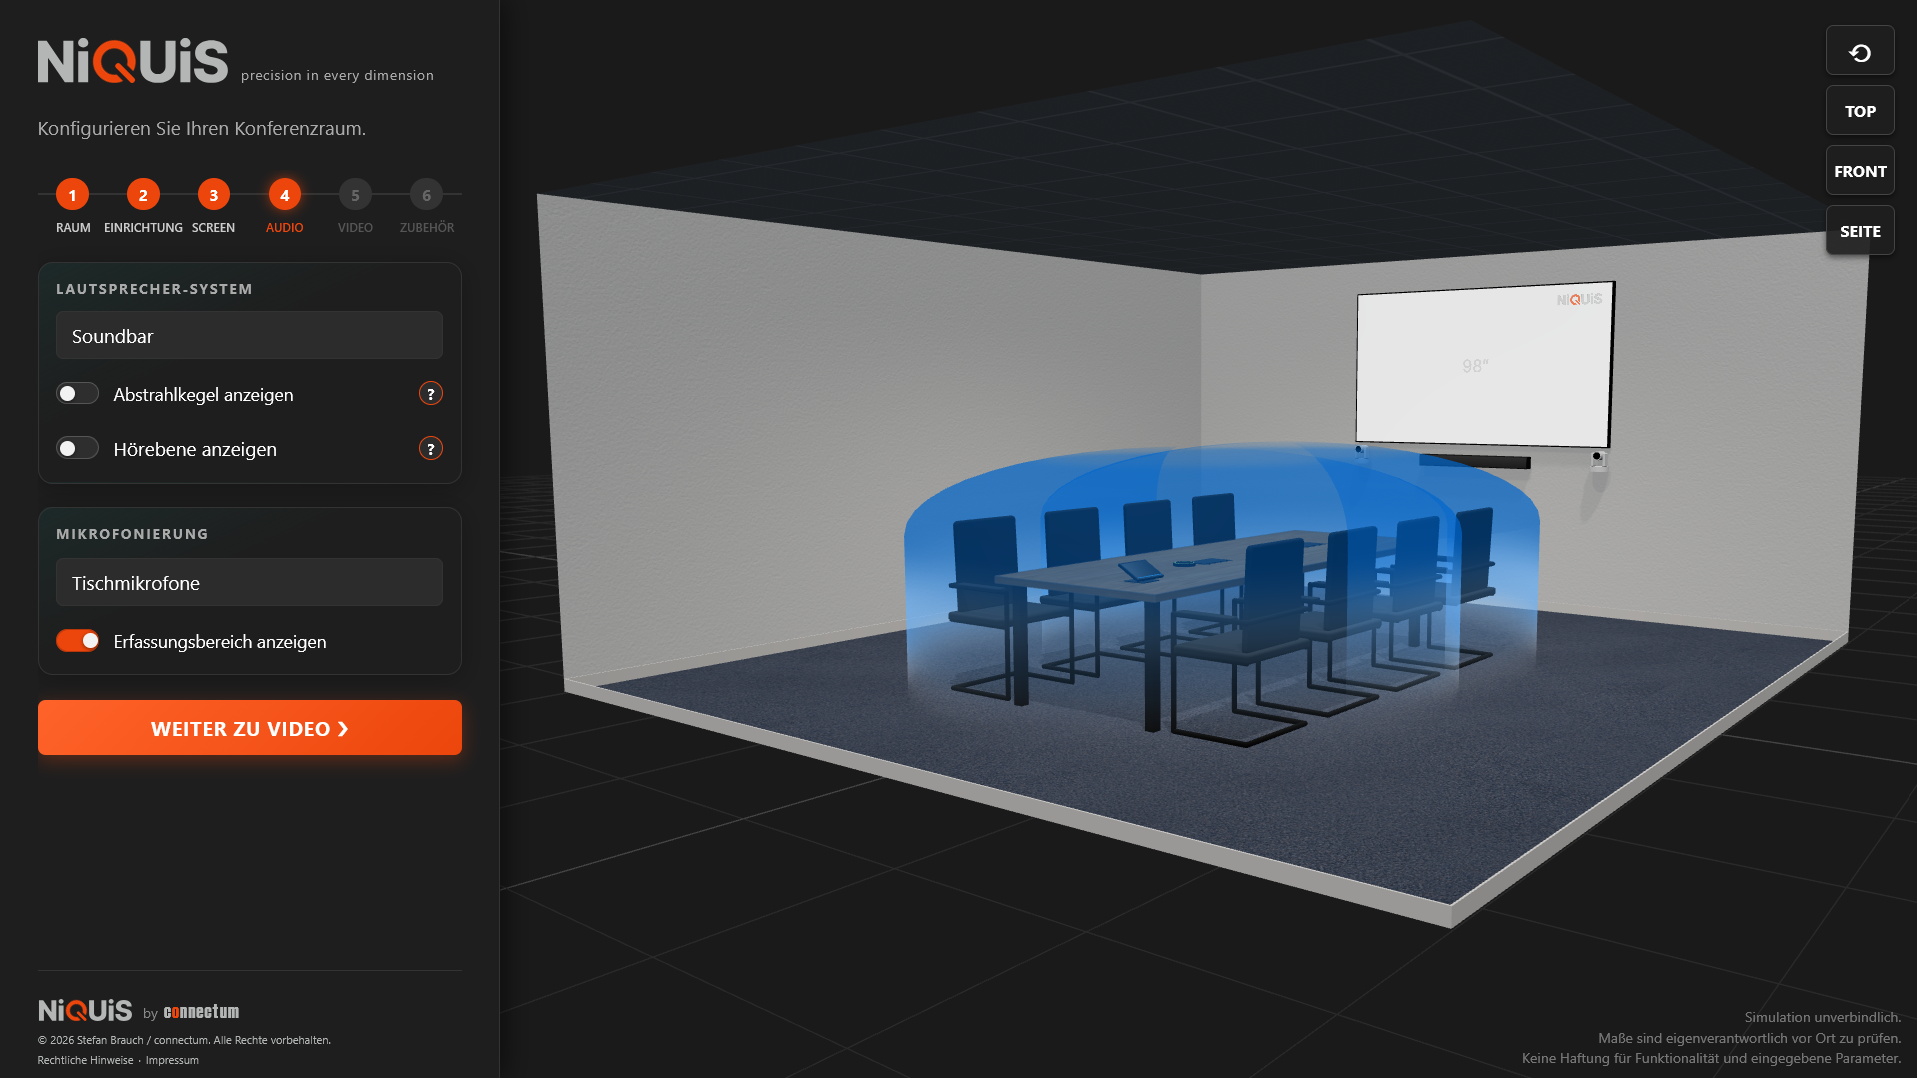
Task: Click the soundbar below the screen
Action: [1474, 461]
